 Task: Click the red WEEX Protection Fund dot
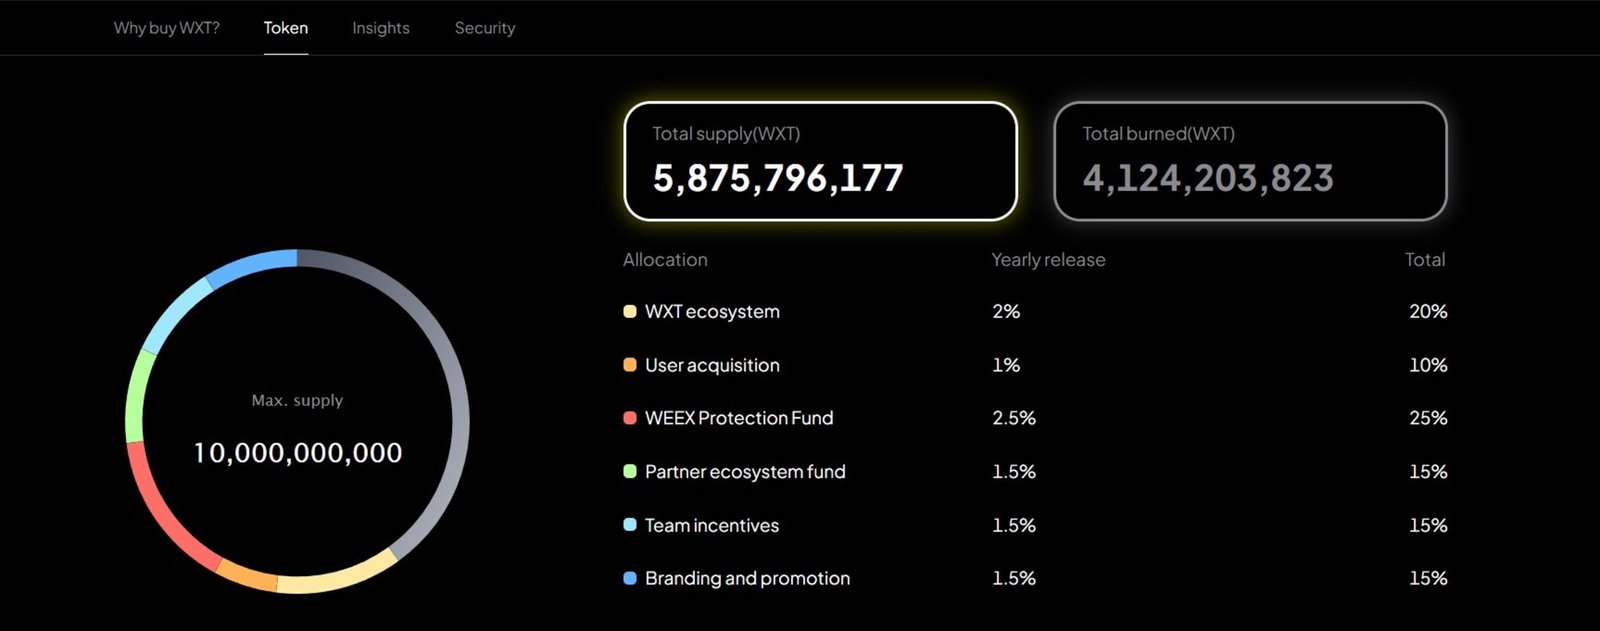[x=630, y=418]
